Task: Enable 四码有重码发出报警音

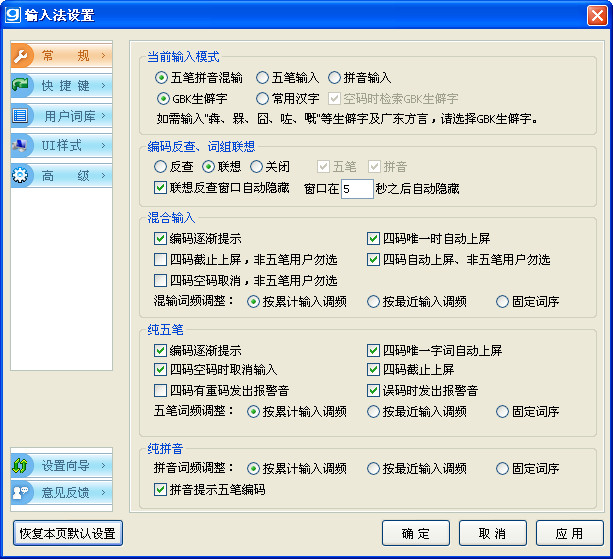Action: [222, 391]
